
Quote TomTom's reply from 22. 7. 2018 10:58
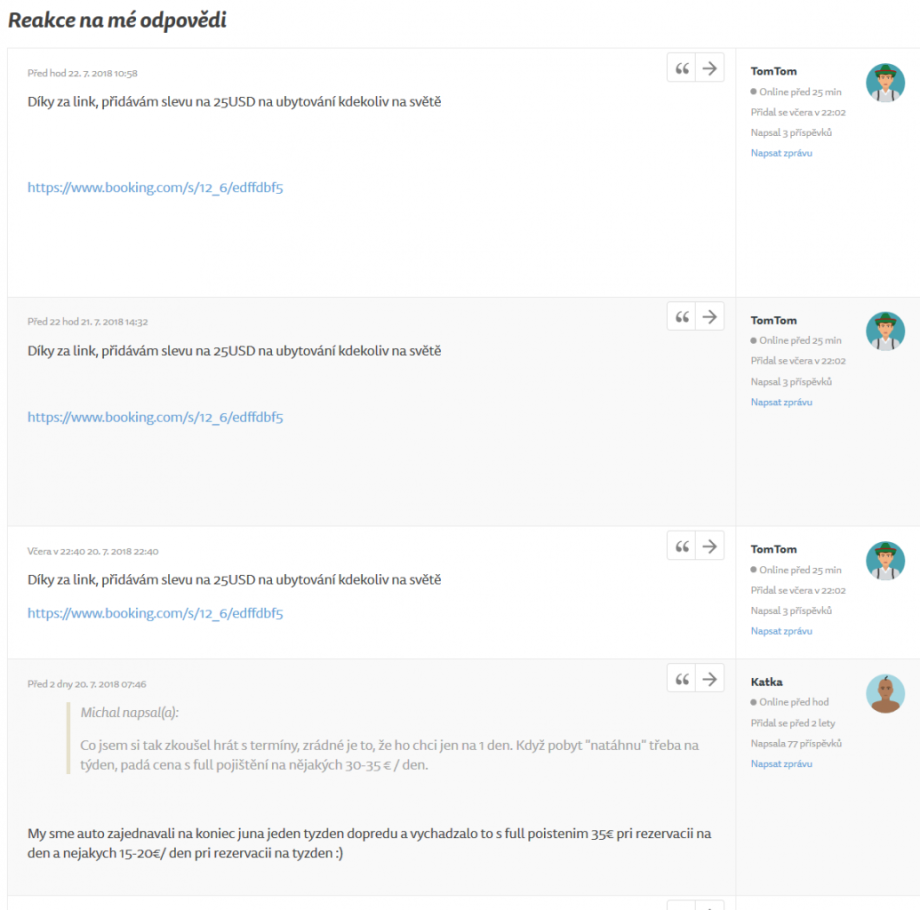(682, 68)
